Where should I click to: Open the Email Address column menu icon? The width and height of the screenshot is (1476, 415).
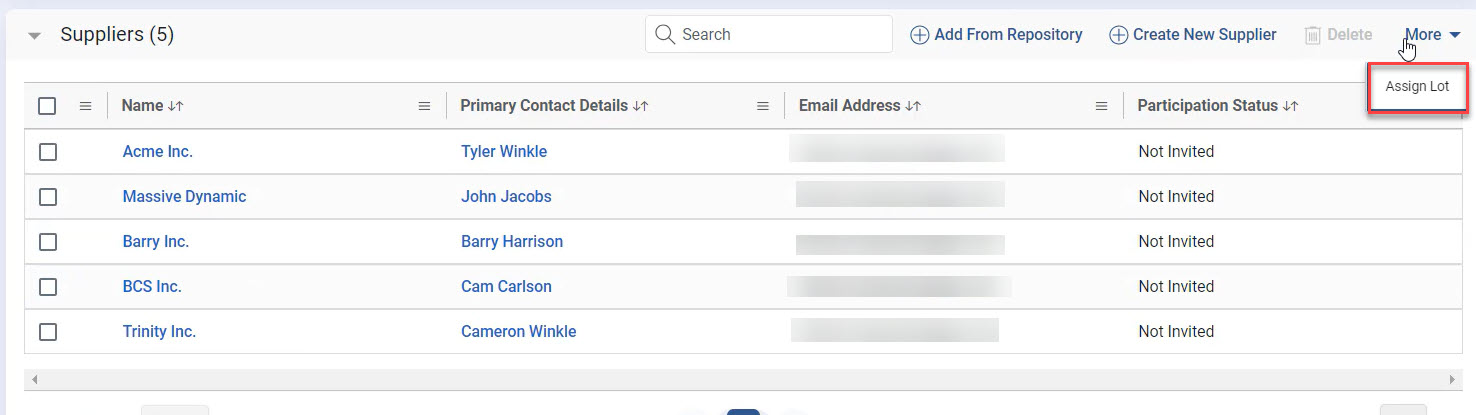(1101, 106)
